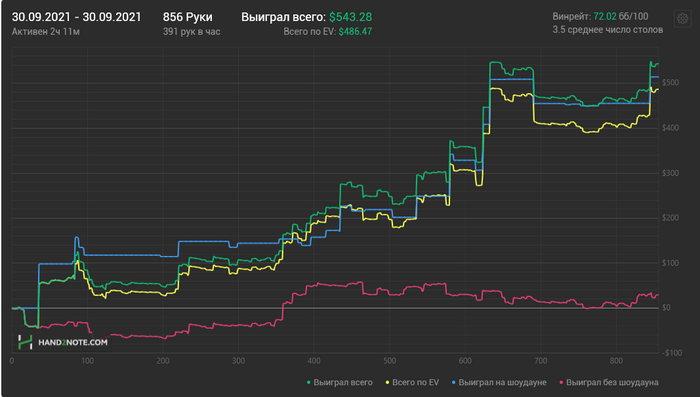This screenshot has height=397, width=700.
Task: Toggle the Всего по EV series label
Action: (415, 383)
